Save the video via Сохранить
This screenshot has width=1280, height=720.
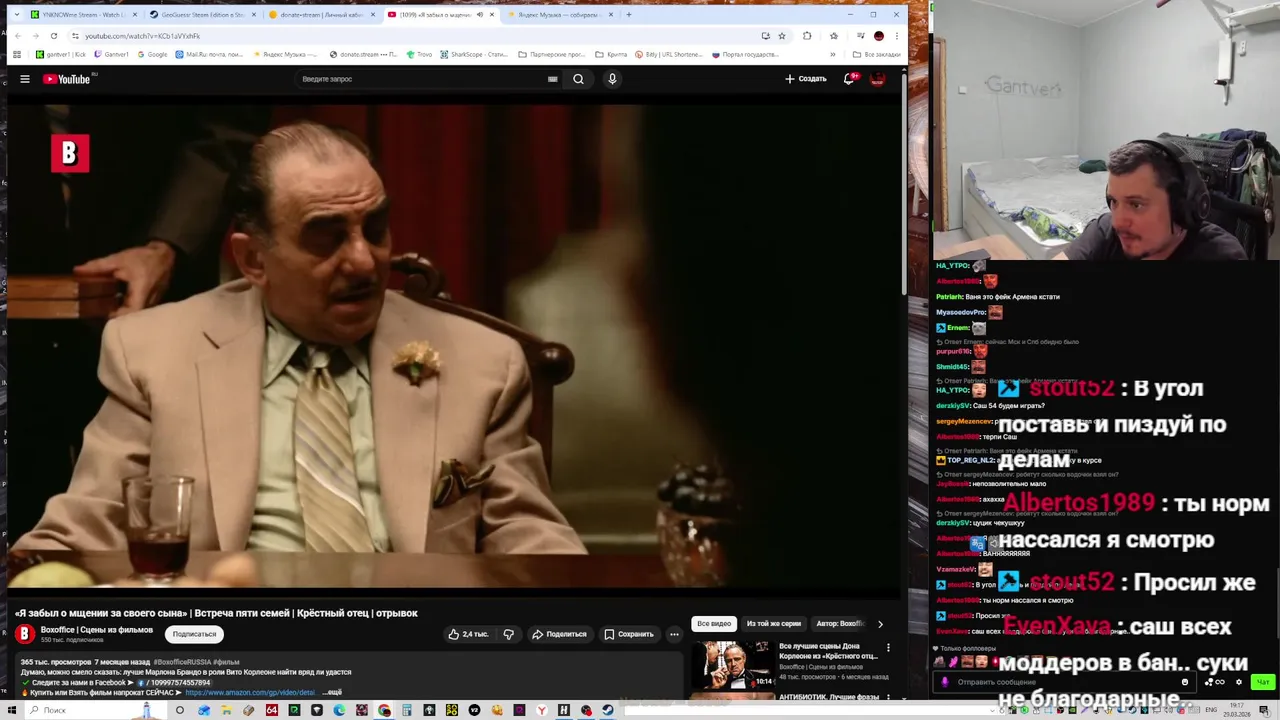(x=629, y=634)
